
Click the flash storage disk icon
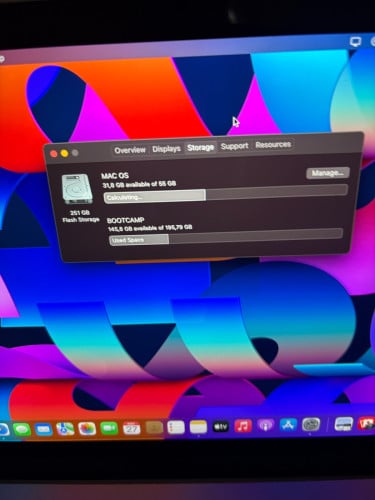(x=77, y=189)
